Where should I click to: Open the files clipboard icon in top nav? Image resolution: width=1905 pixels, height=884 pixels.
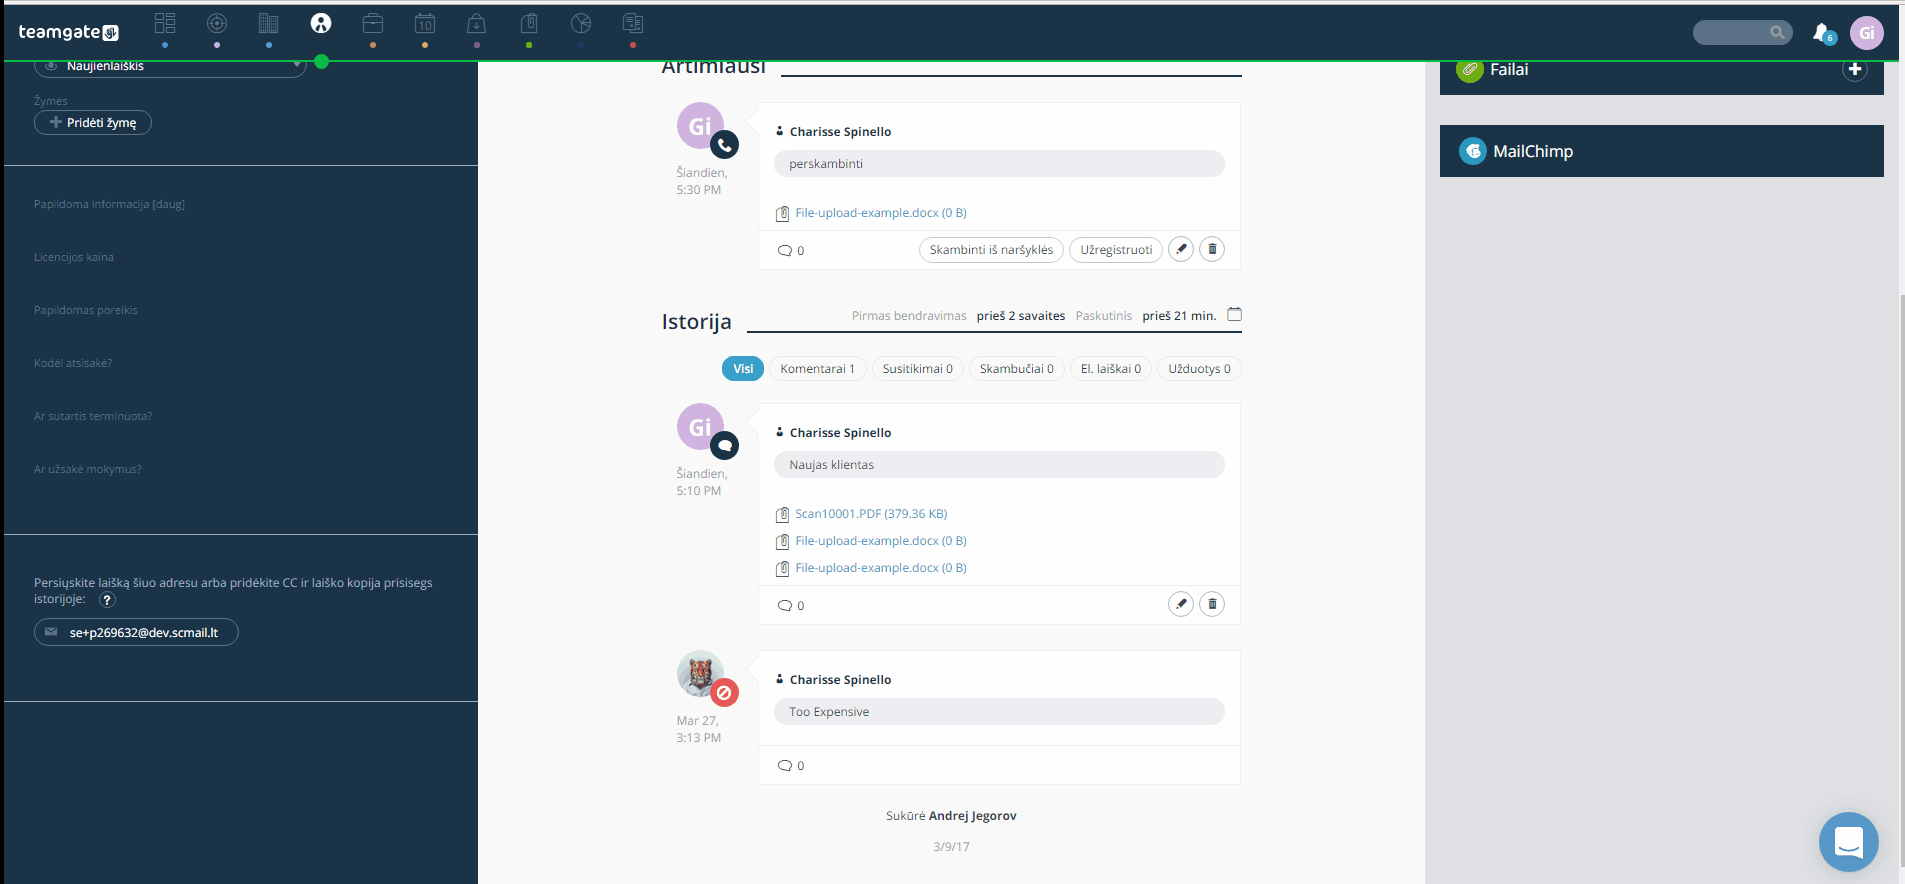529,23
